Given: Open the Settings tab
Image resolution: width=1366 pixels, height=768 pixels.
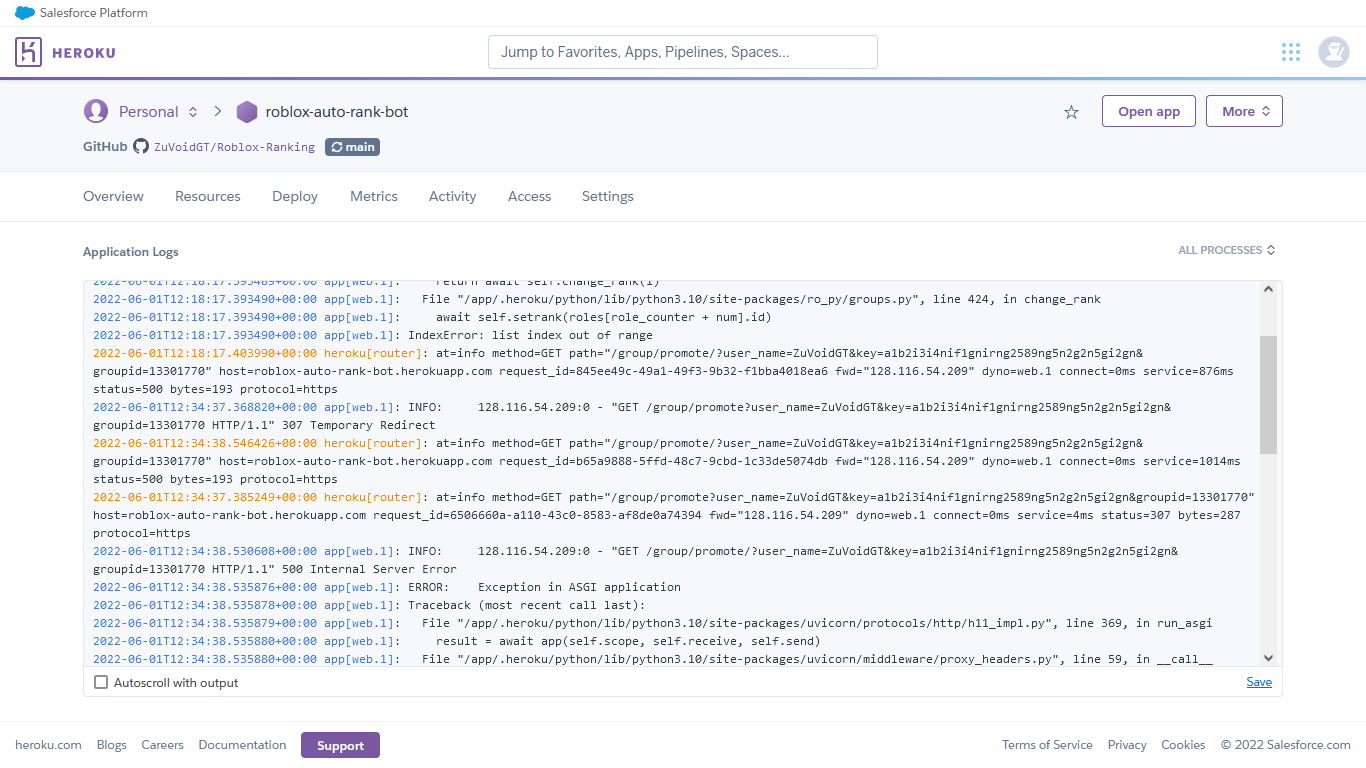Looking at the screenshot, I should tap(608, 196).
